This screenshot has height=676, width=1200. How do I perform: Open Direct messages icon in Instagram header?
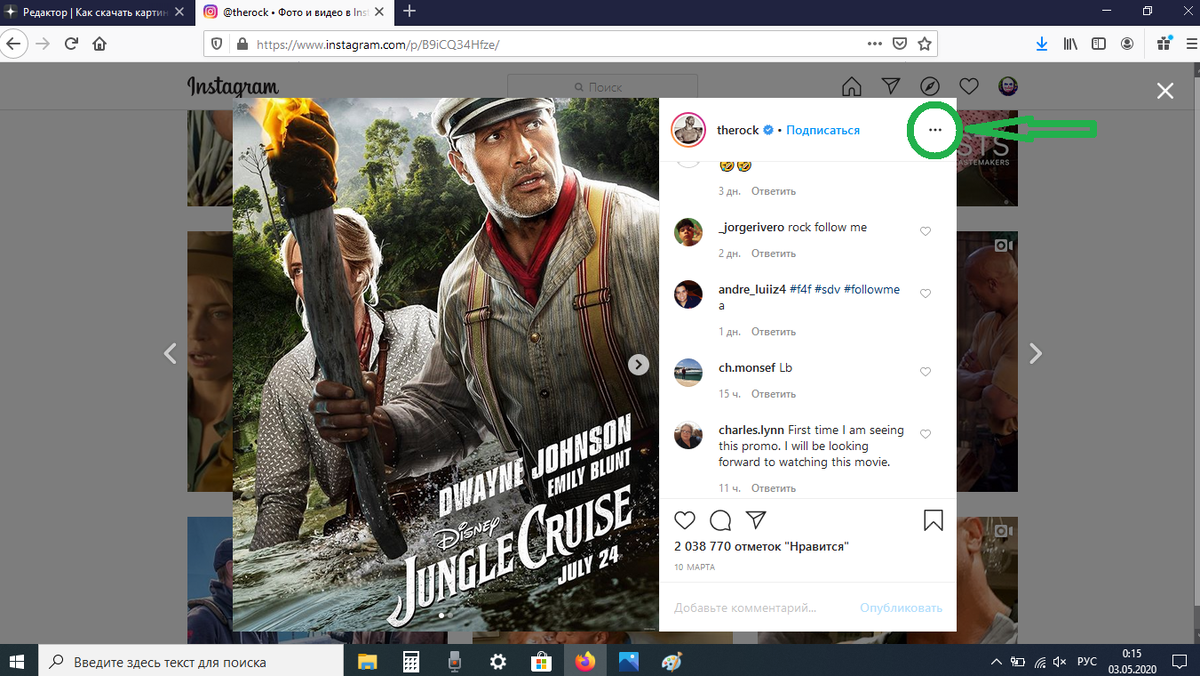pyautogui.click(x=890, y=87)
